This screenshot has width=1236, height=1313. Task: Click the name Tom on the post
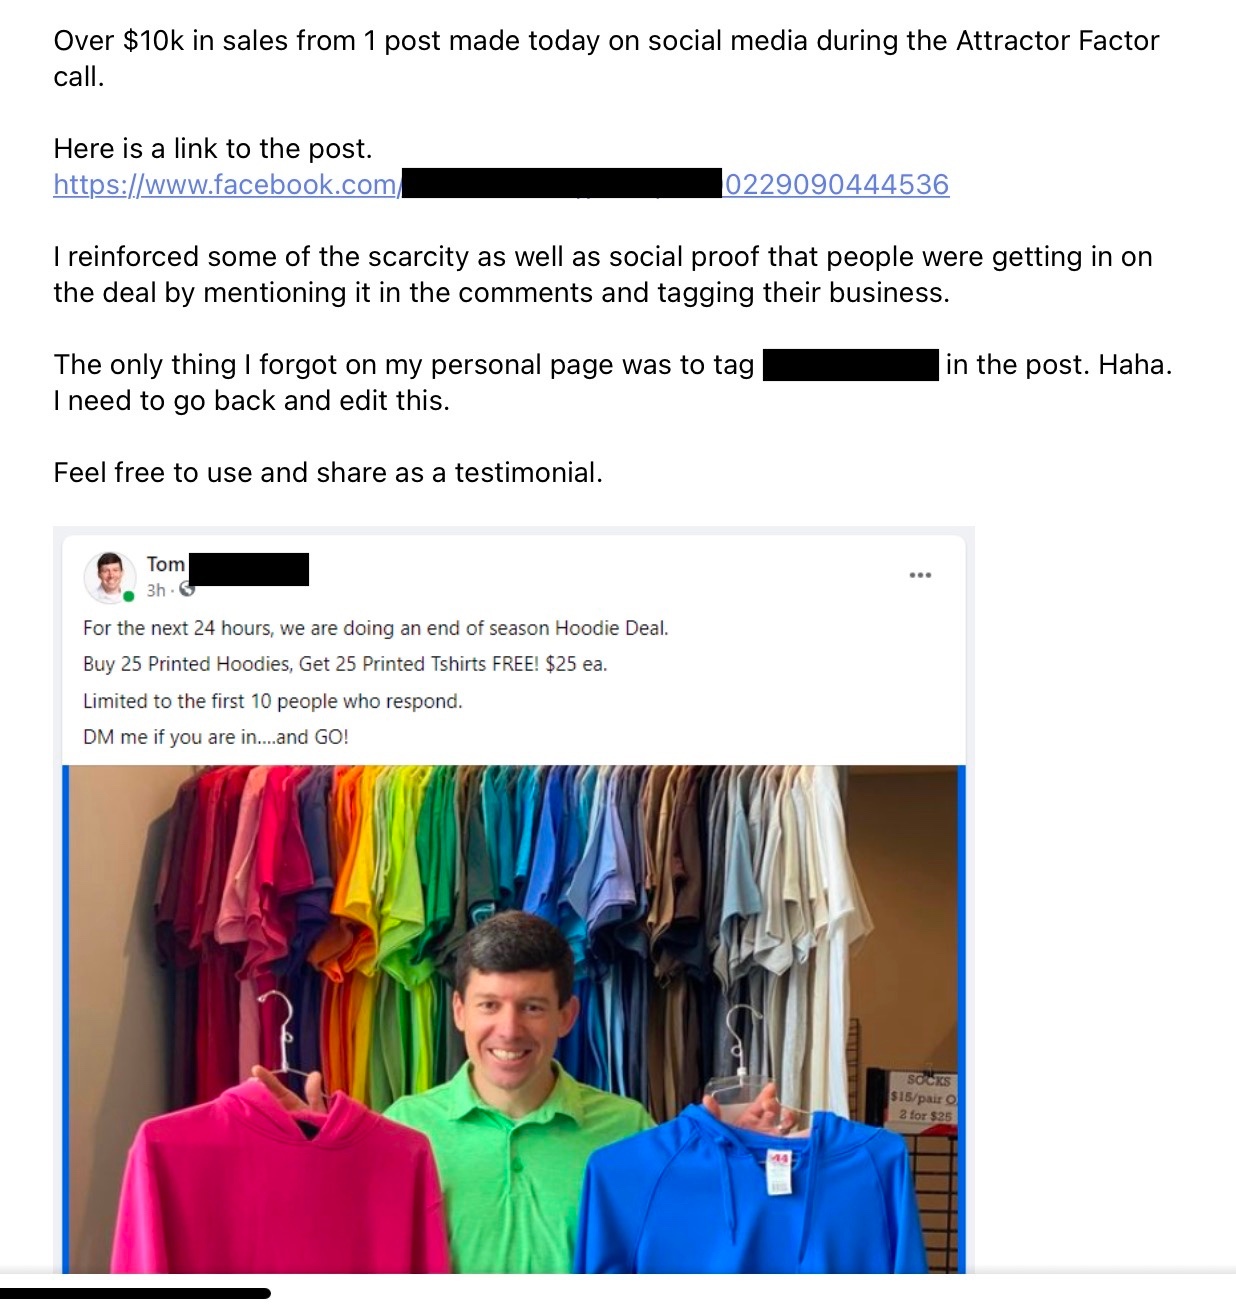[x=166, y=564]
